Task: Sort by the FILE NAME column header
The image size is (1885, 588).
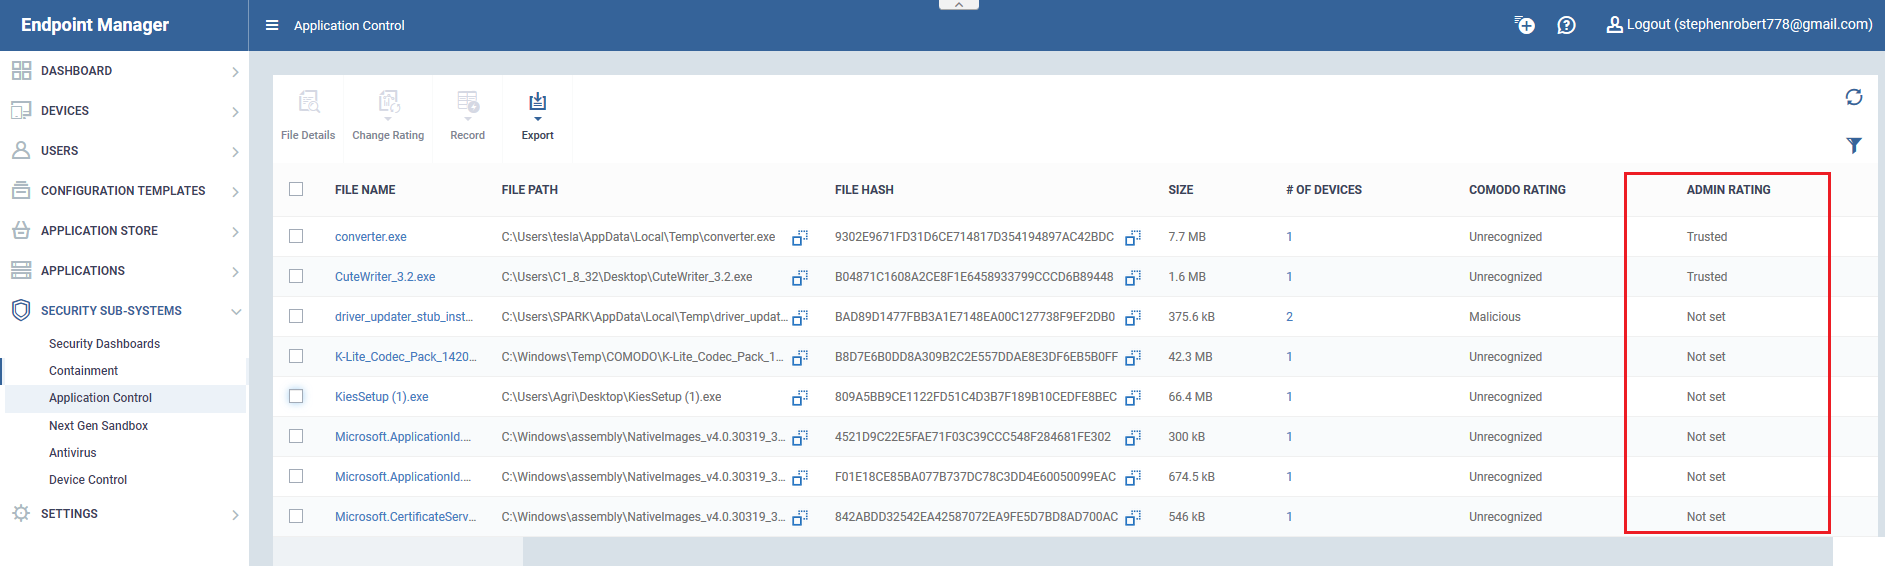Action: click(365, 190)
